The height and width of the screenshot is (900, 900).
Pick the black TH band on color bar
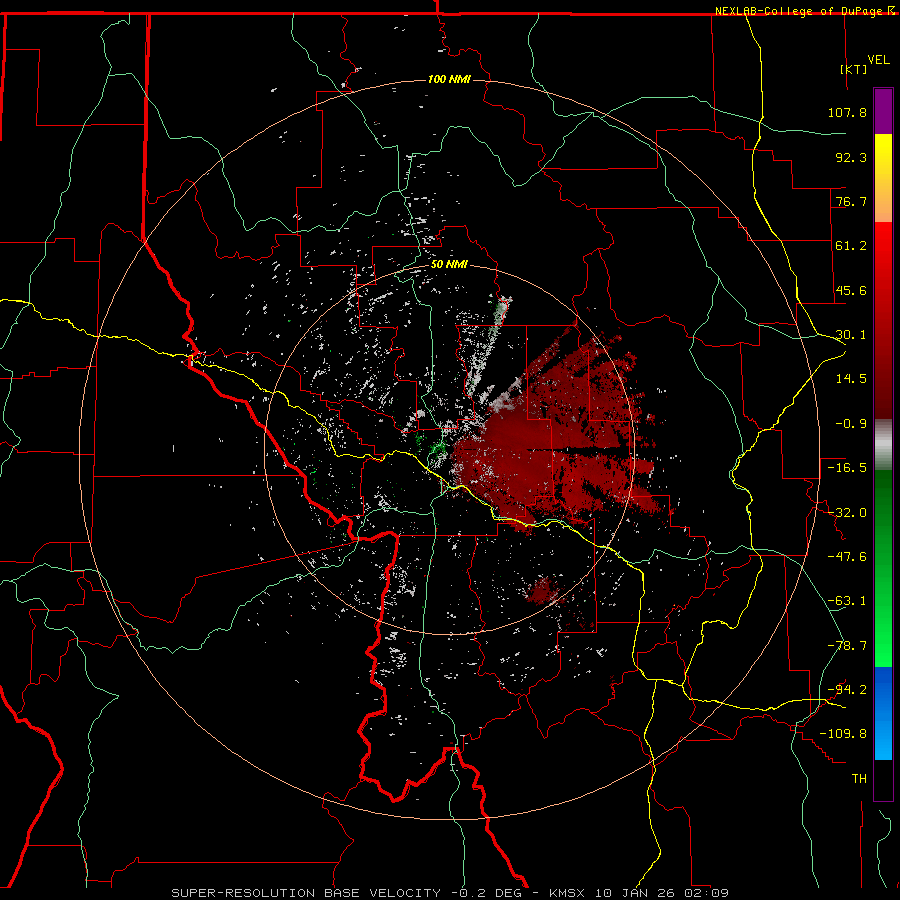883,779
